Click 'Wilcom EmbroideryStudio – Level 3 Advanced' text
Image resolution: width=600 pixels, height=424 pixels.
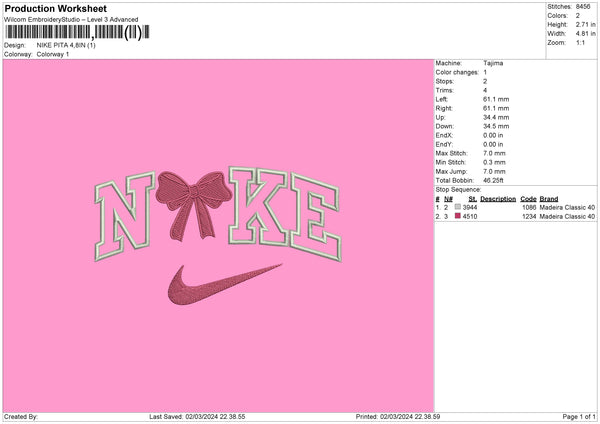click(71, 20)
